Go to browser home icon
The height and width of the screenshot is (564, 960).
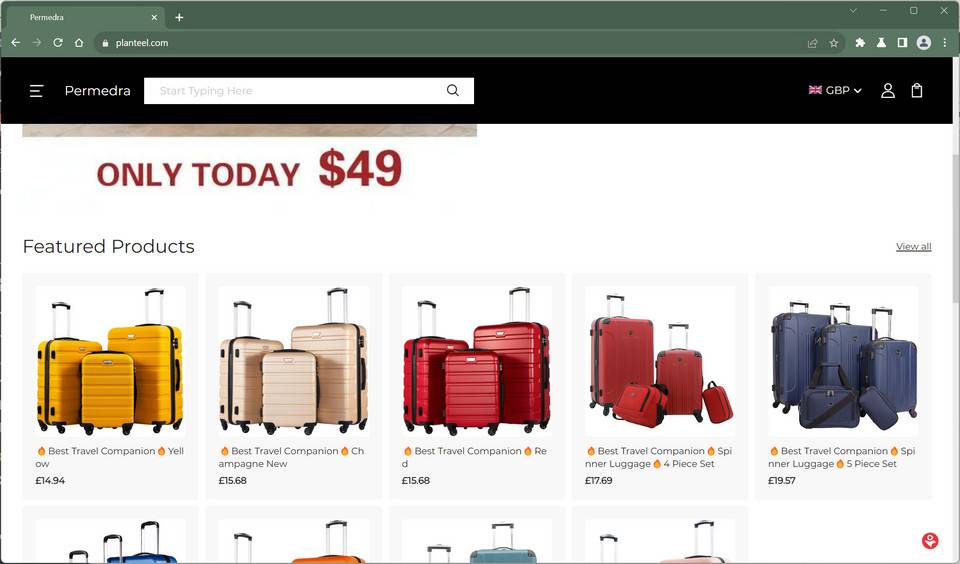pos(79,43)
